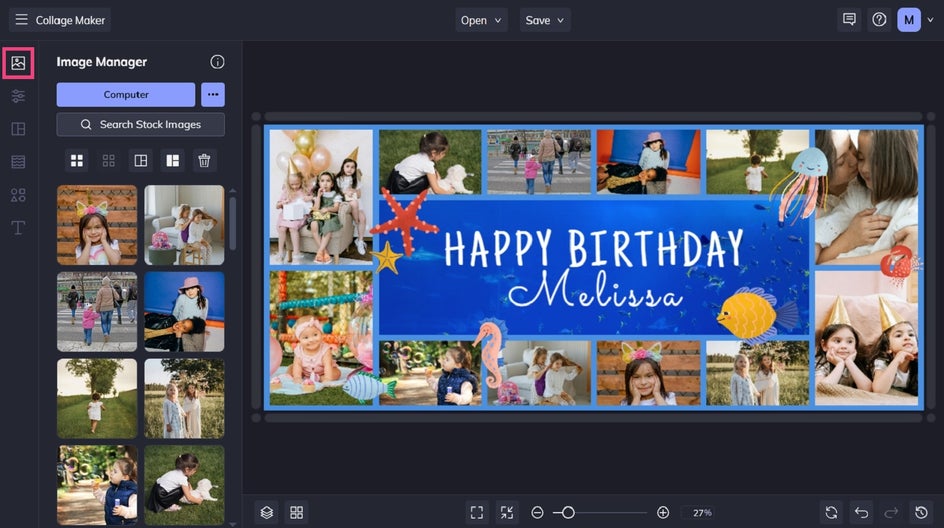Screen dimensions: 944x528
Task: Click the undo arrow icon
Action: 862,512
